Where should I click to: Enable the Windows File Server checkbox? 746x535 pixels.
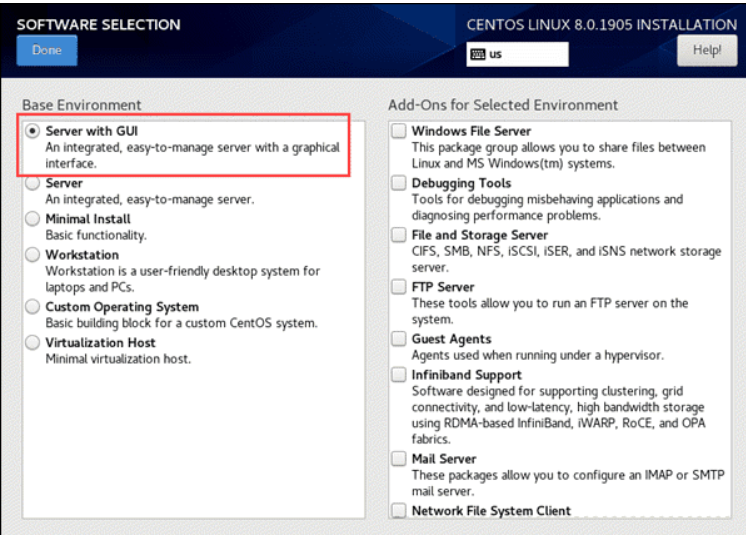[399, 131]
